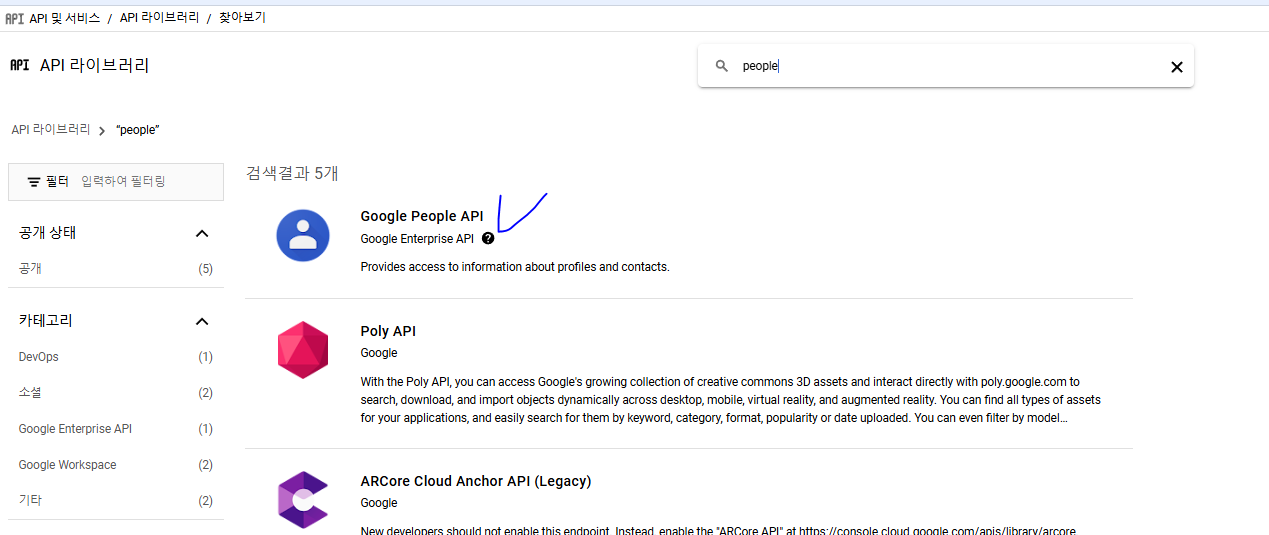Click the filter lines icon
The height and width of the screenshot is (535, 1269).
34,182
